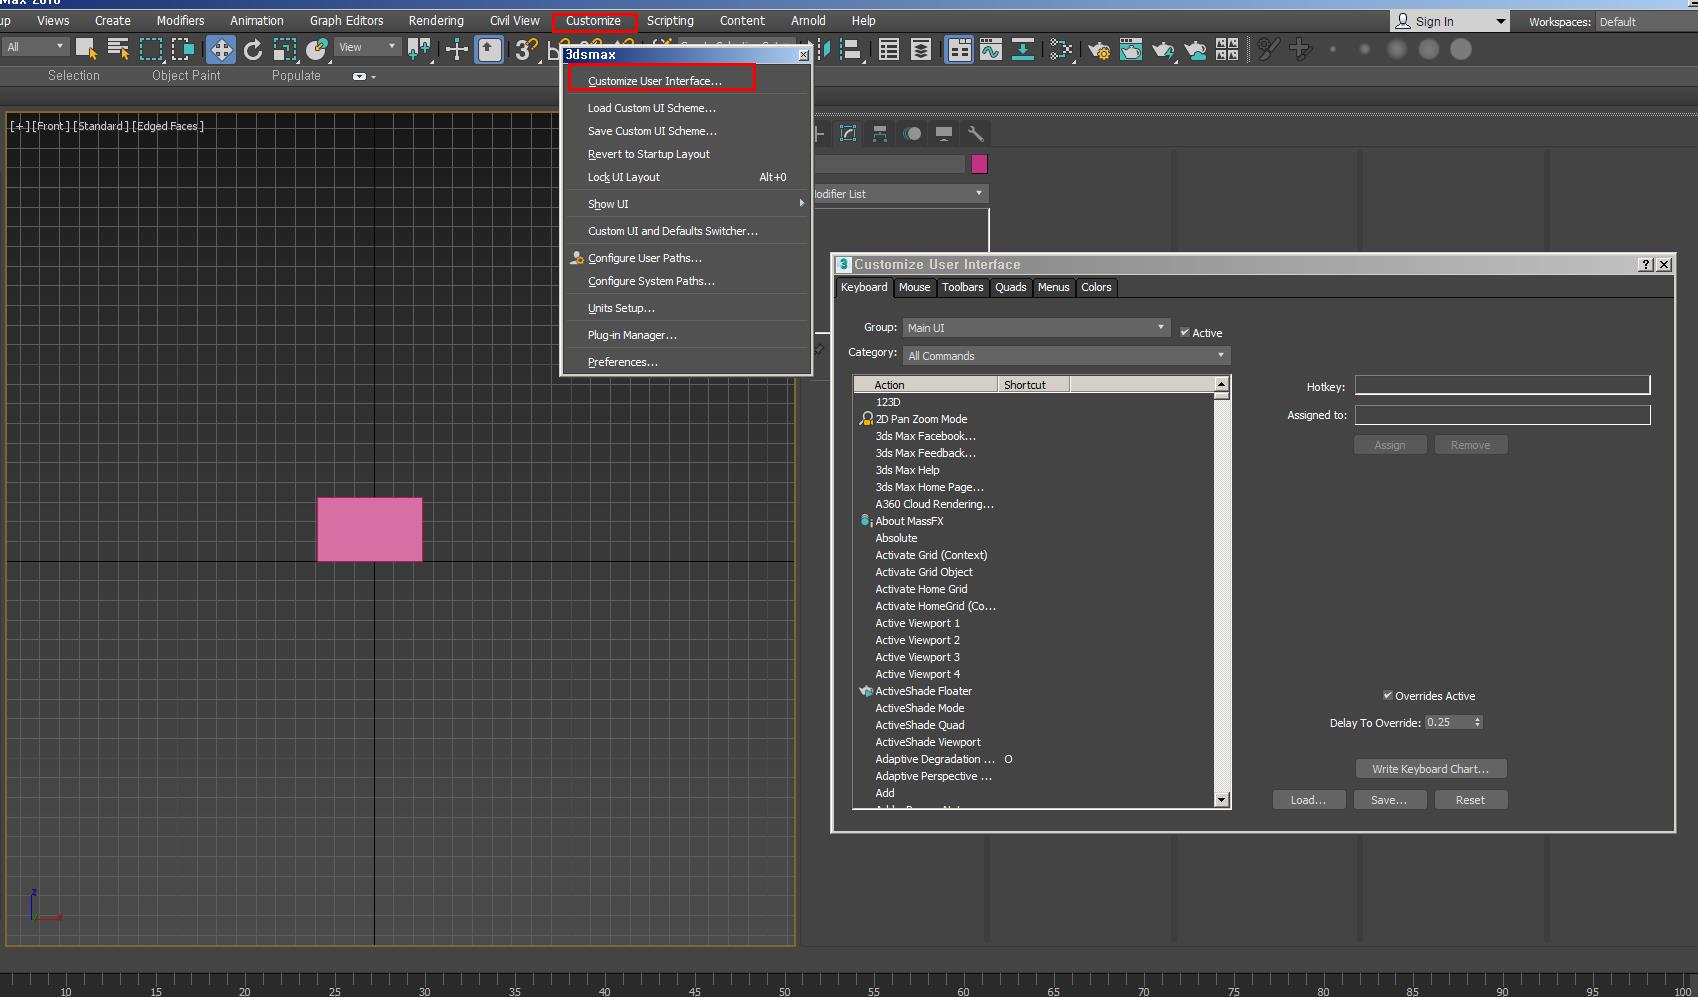Viewport: 1698px width, 997px height.
Task: Click the Select and Place tool
Action: [x=317, y=49]
